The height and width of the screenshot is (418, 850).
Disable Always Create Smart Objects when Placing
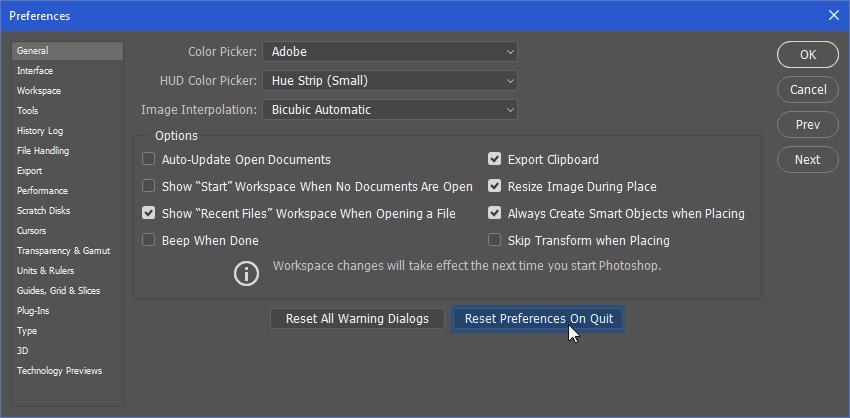click(494, 213)
